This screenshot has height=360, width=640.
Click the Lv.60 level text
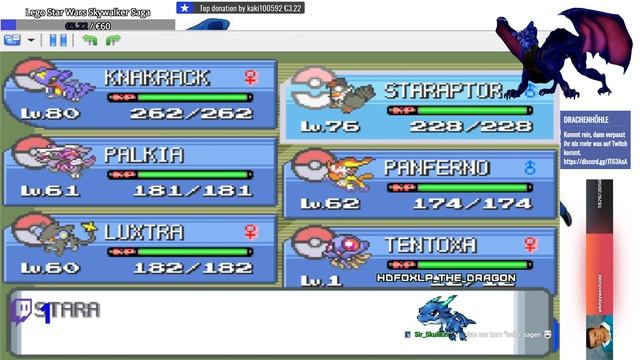[x=50, y=268]
